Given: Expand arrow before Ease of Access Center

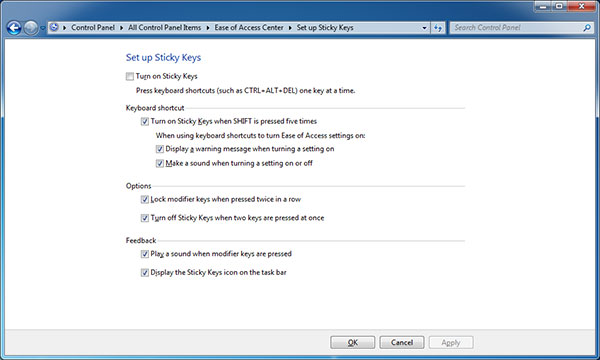Looking at the screenshot, I should pyautogui.click(x=208, y=28).
